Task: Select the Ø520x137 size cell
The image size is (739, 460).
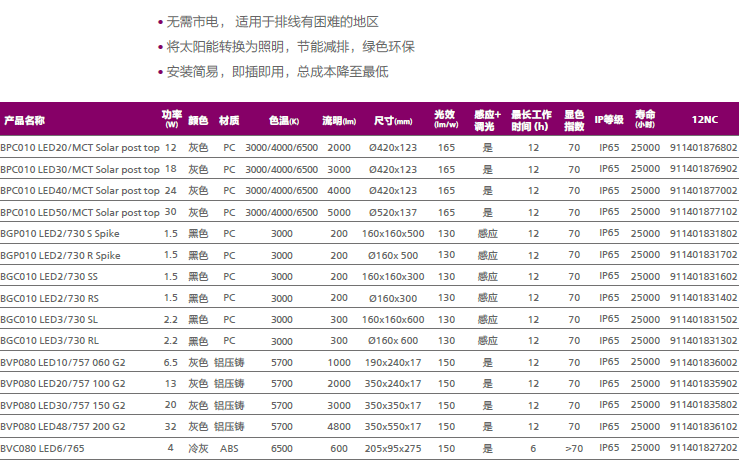Action: pos(393,212)
